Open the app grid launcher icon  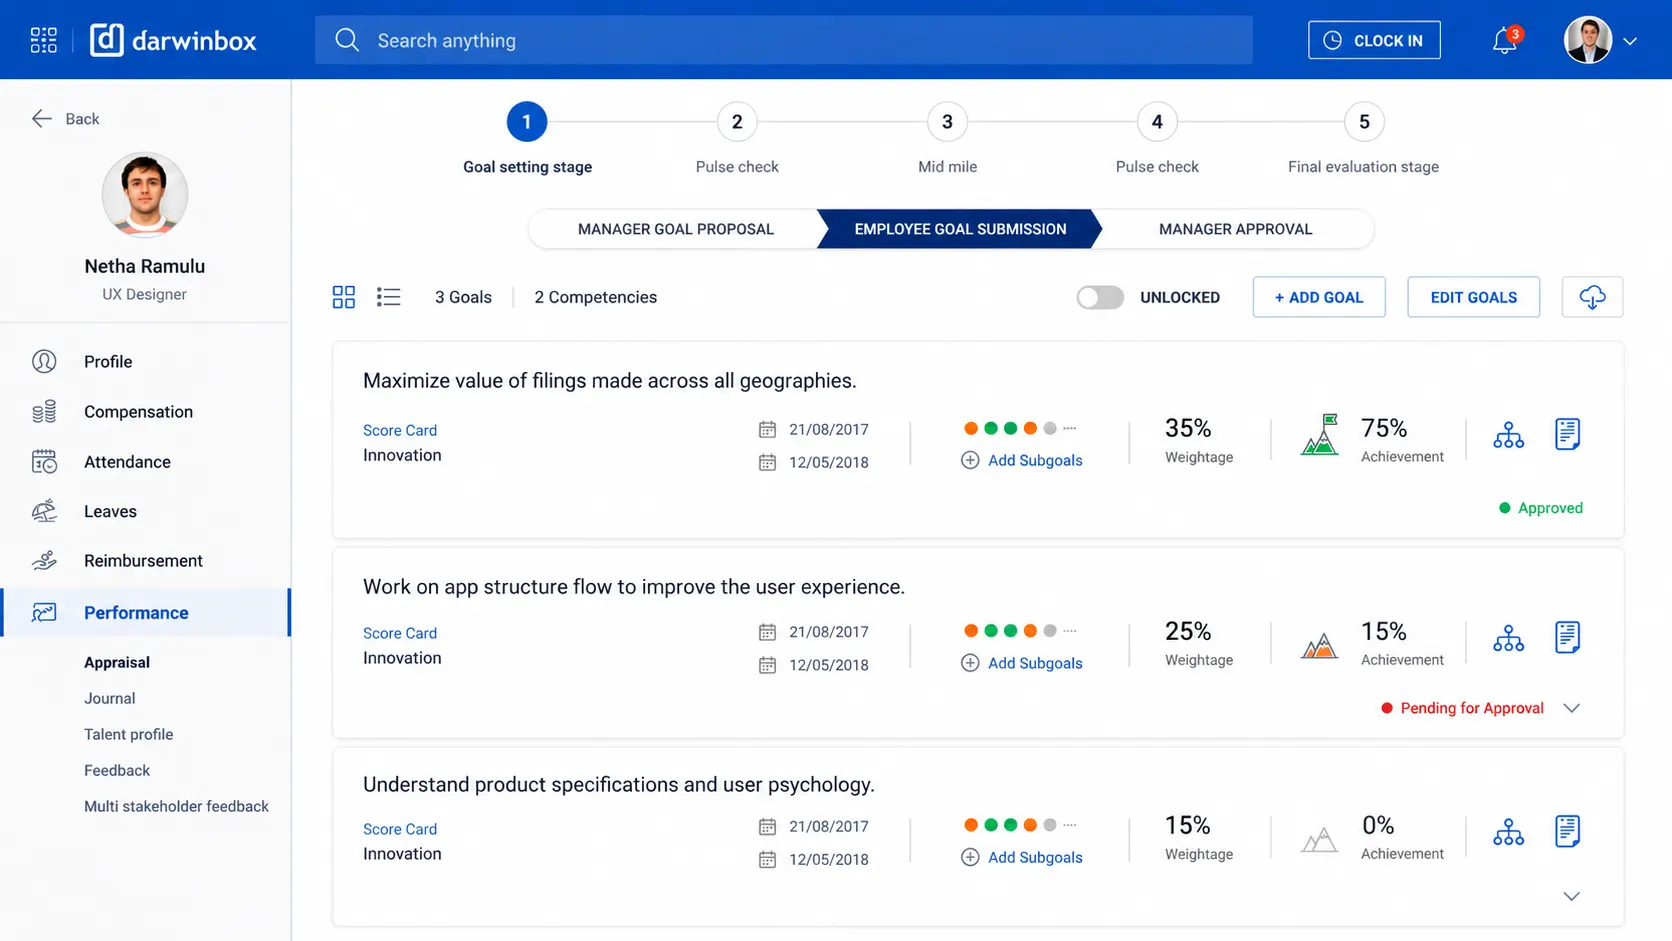[x=44, y=40]
